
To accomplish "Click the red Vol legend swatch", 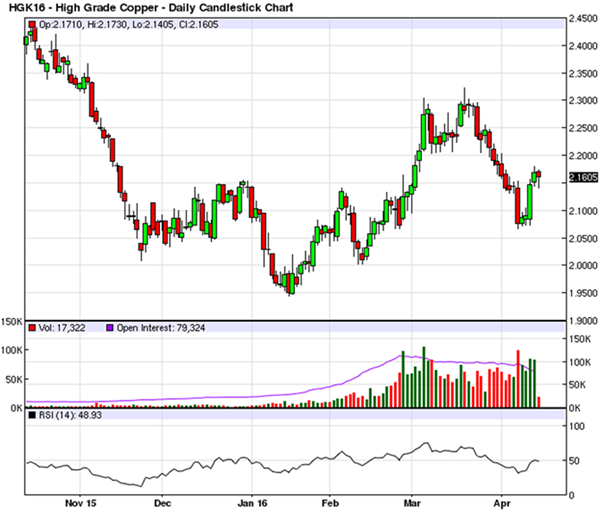I will [x=31, y=328].
